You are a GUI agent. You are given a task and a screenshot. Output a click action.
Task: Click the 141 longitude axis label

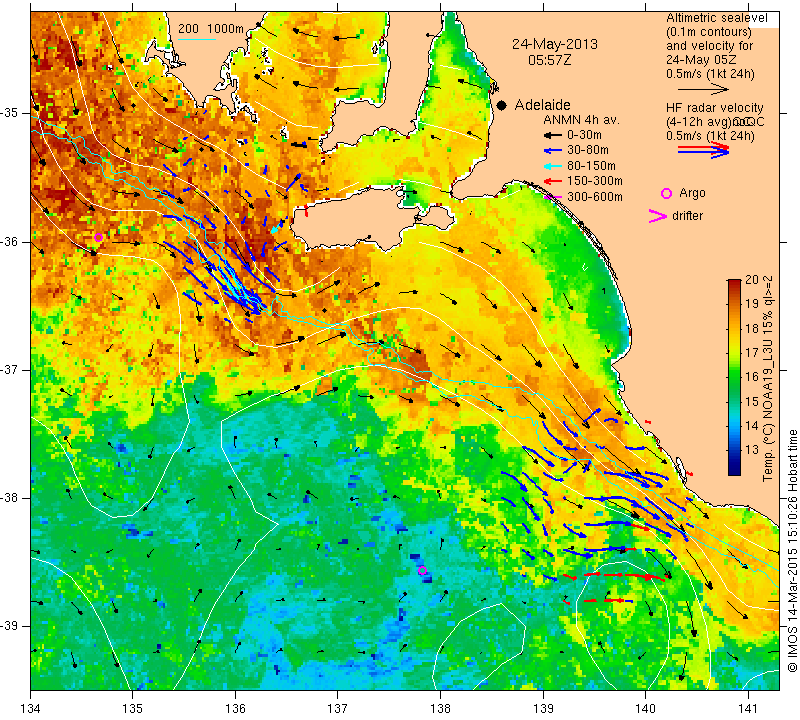[x=748, y=709]
